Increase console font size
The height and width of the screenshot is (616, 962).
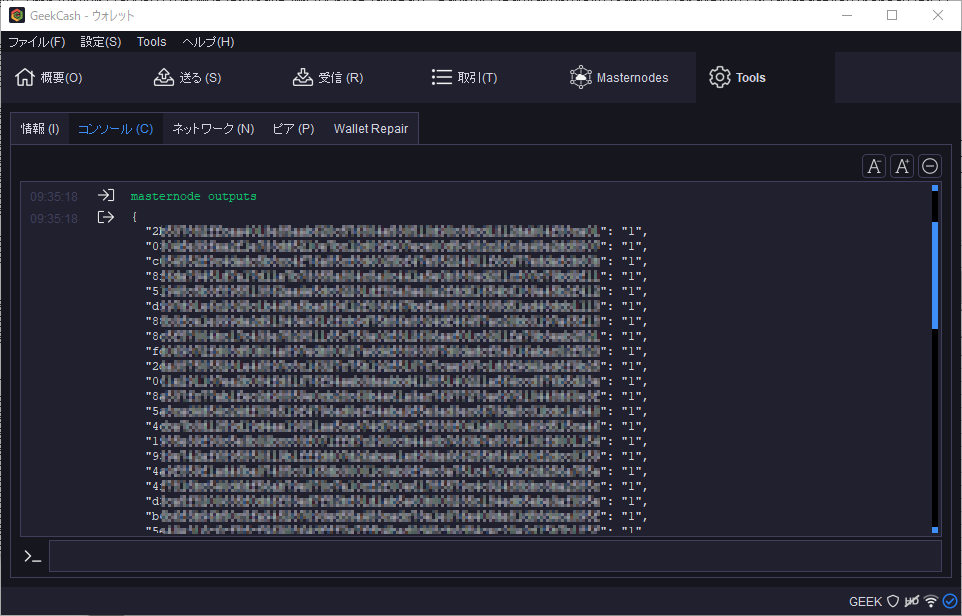(902, 166)
